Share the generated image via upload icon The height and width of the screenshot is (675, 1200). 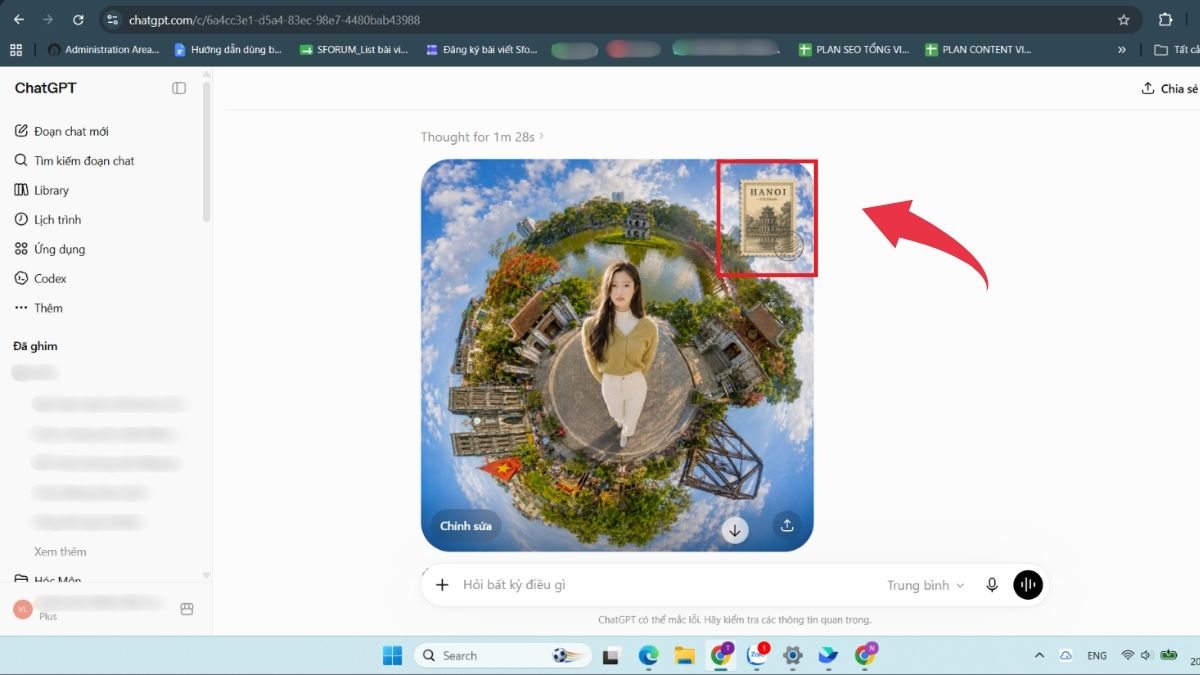787,524
